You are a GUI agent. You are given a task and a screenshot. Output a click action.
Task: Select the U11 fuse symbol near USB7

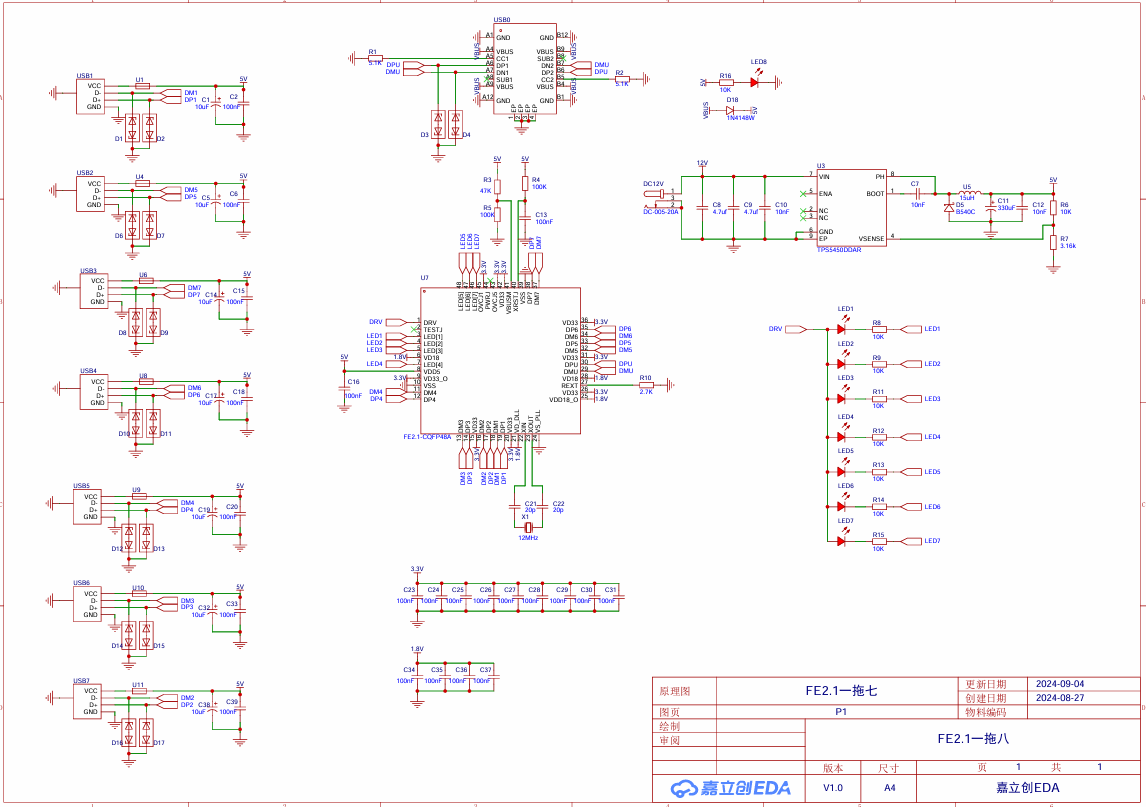(139, 691)
